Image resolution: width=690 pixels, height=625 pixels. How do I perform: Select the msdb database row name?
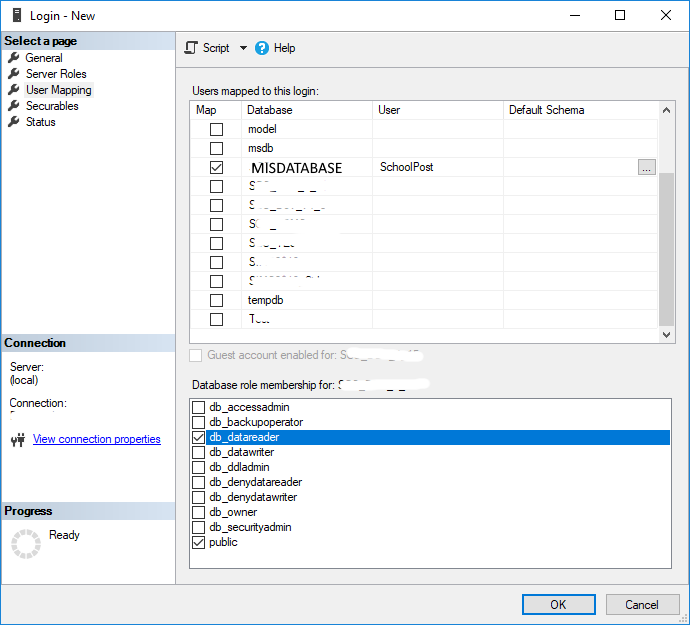click(x=261, y=148)
